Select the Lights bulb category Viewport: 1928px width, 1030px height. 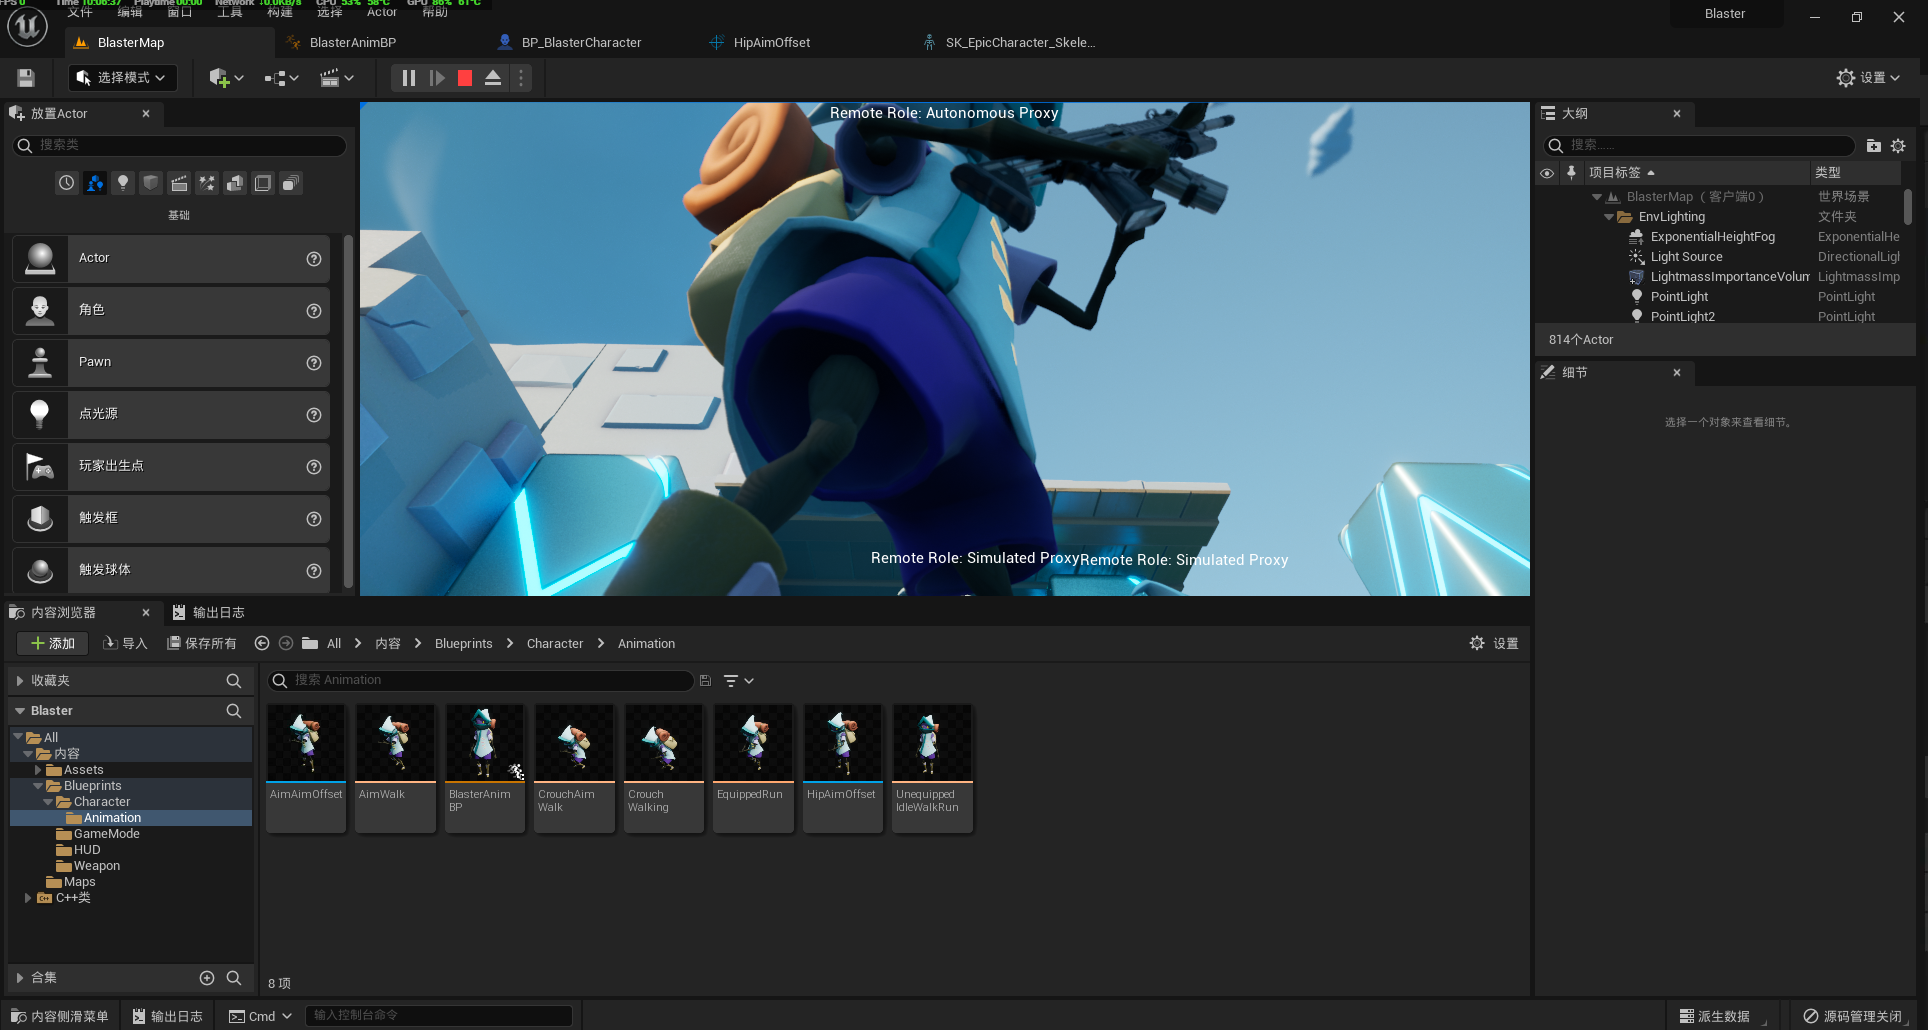click(123, 183)
